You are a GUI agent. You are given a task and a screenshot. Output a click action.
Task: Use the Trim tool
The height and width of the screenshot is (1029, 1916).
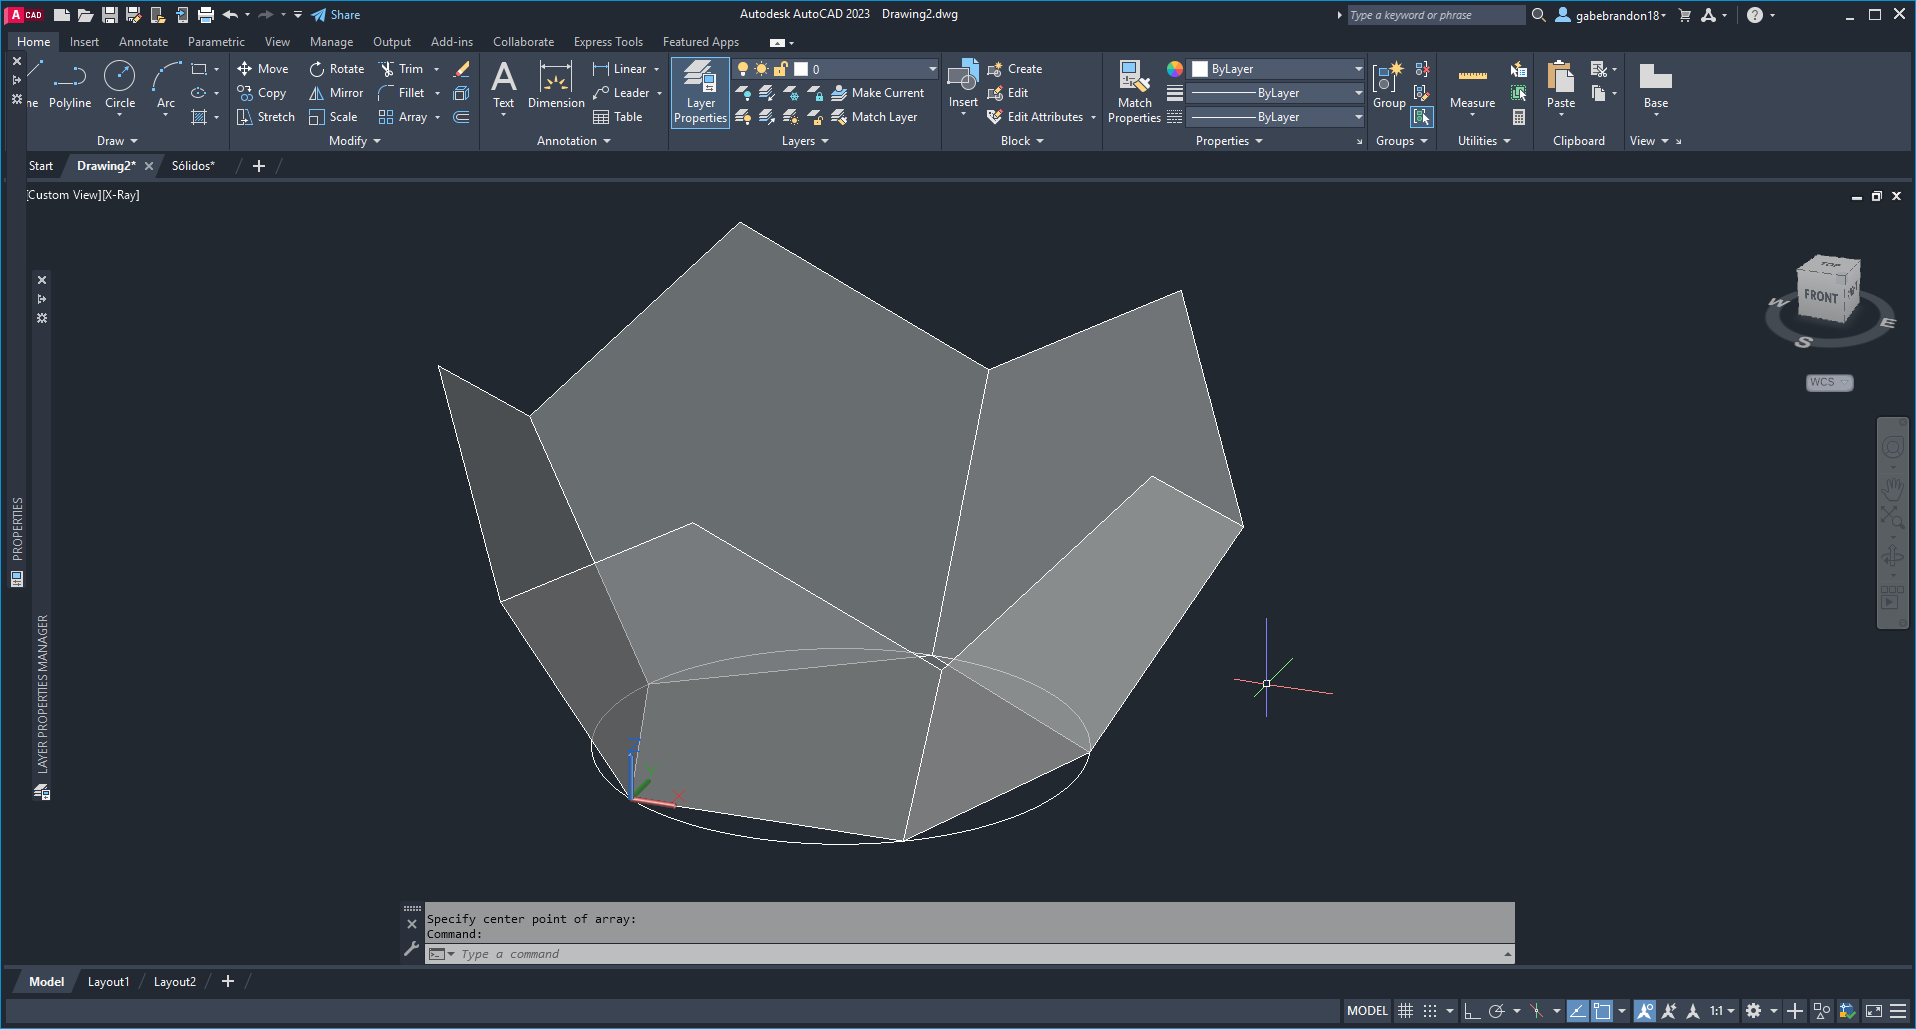tap(401, 69)
